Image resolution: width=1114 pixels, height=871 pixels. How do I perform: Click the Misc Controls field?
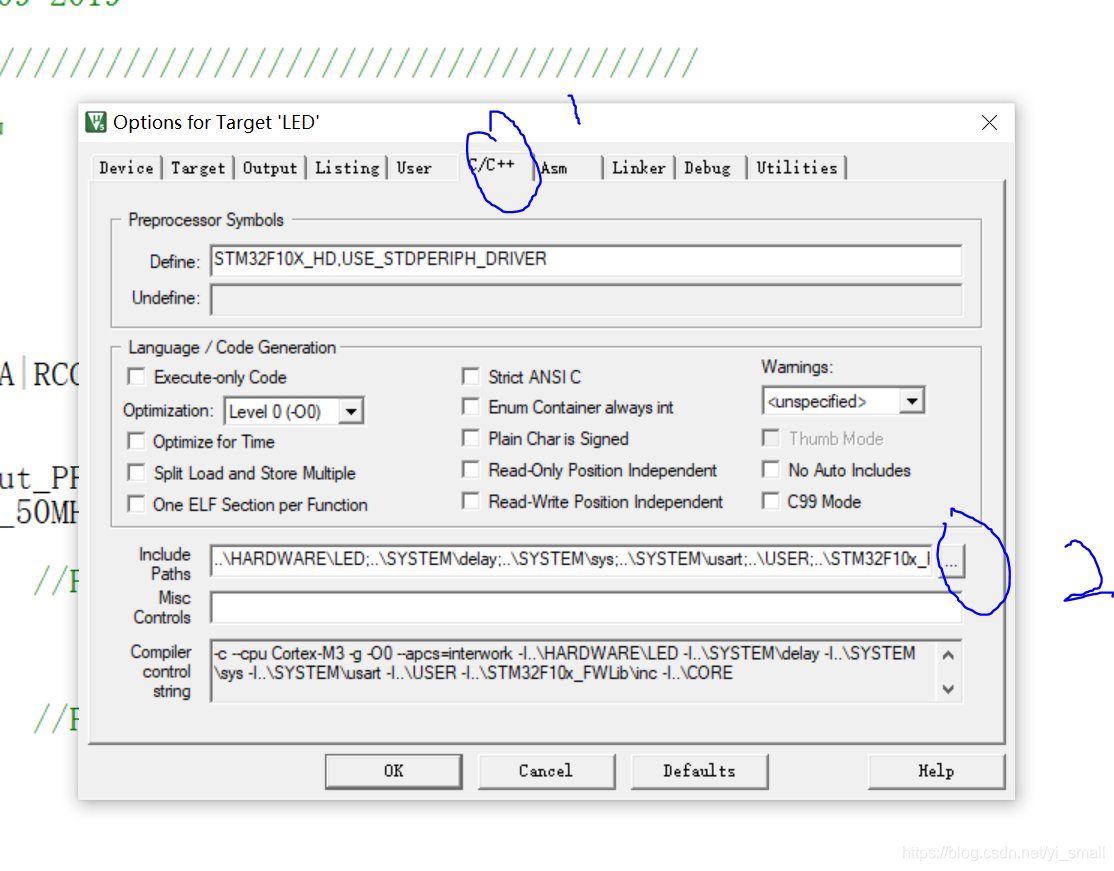tap(586, 607)
